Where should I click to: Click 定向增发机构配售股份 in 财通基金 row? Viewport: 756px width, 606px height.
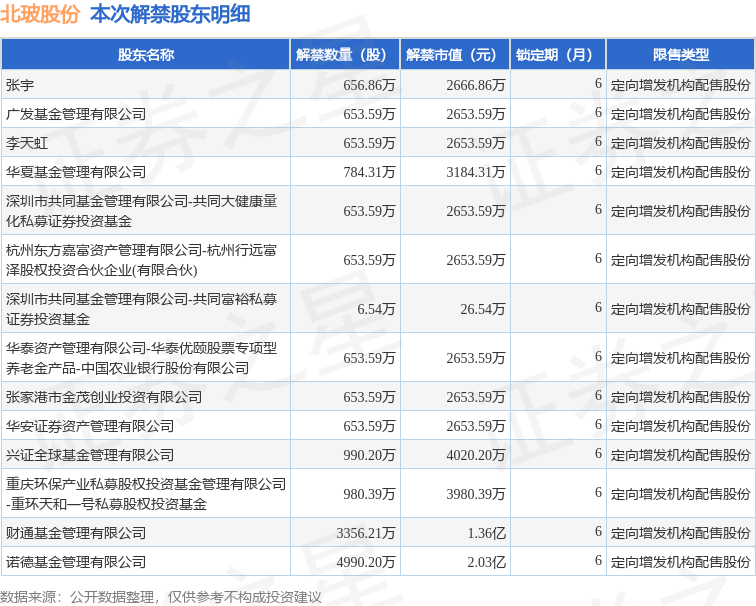pos(680,533)
